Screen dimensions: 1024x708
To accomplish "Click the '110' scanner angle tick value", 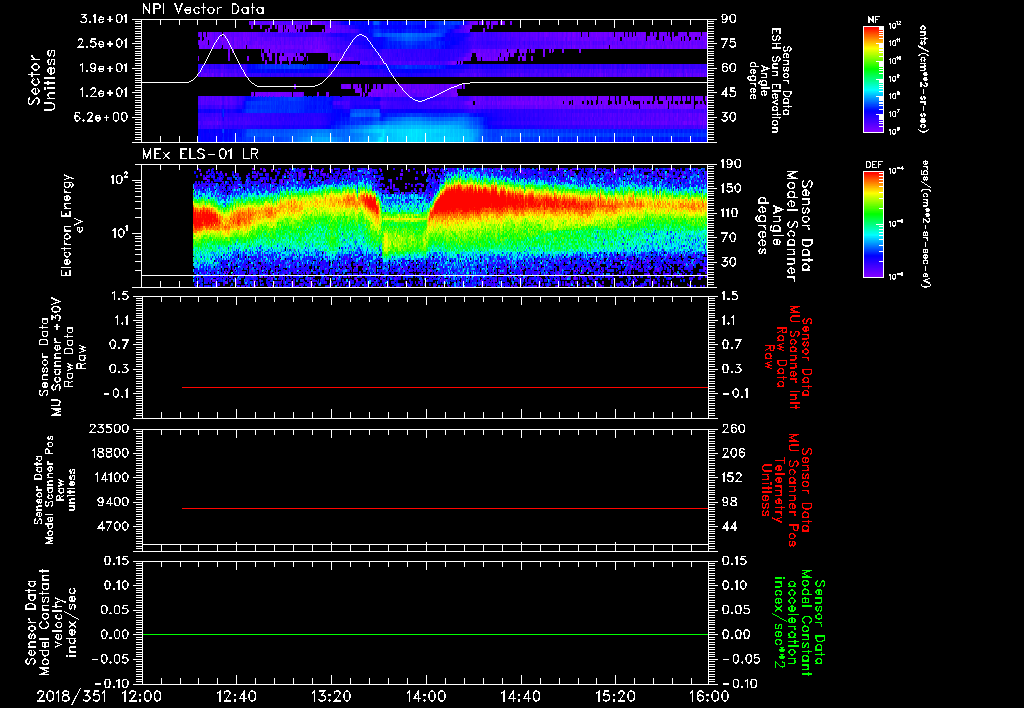I will [731, 213].
